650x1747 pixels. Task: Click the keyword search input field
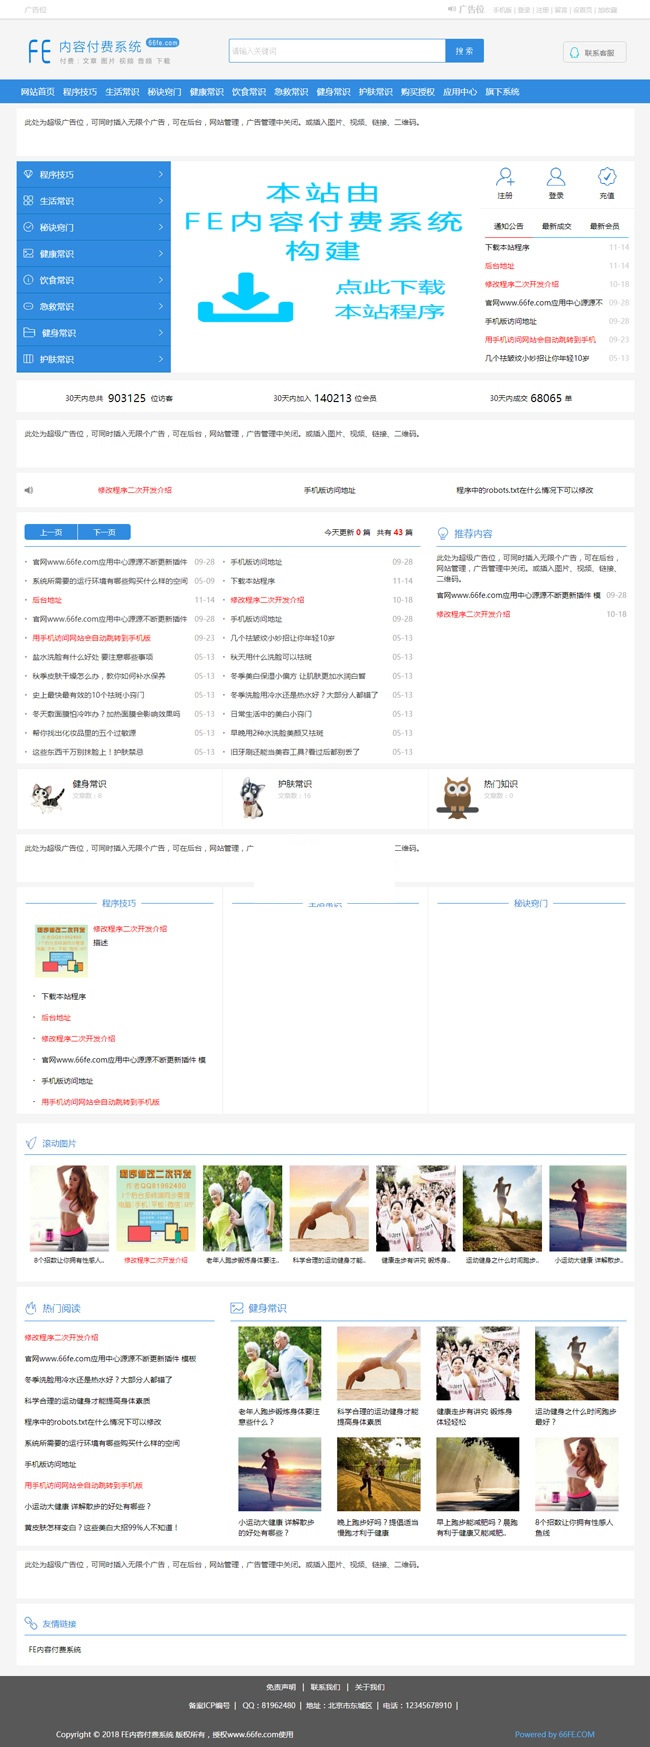pos(336,51)
